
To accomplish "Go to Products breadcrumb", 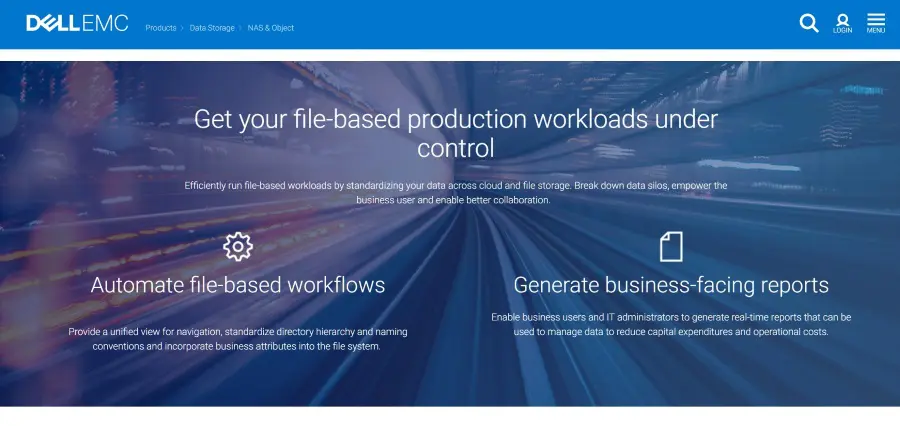I will pos(161,28).
